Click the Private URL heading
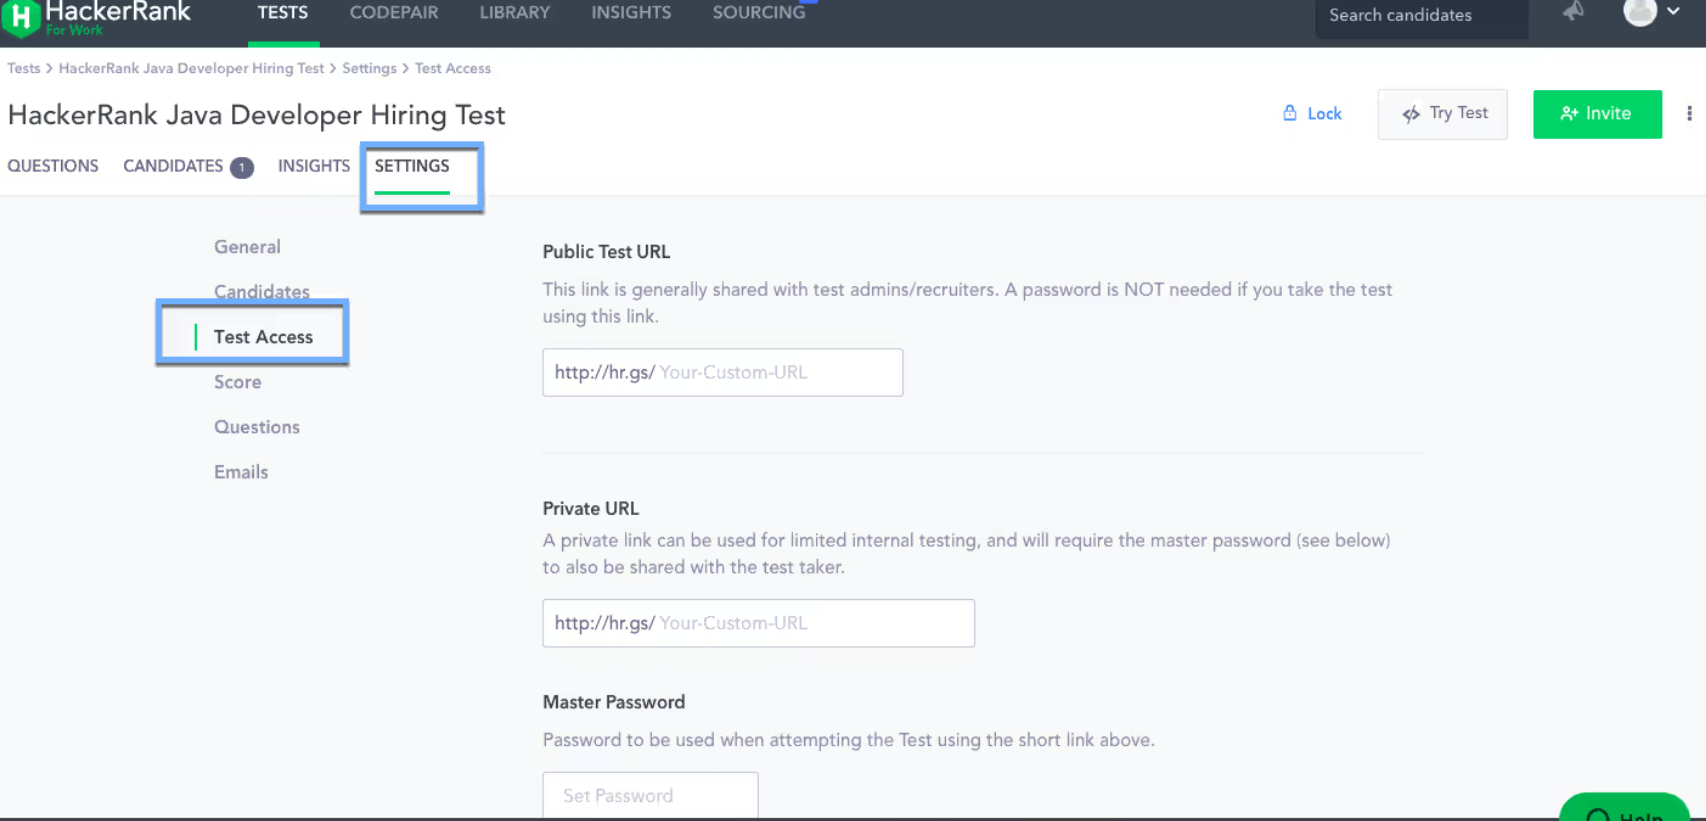 click(x=591, y=508)
